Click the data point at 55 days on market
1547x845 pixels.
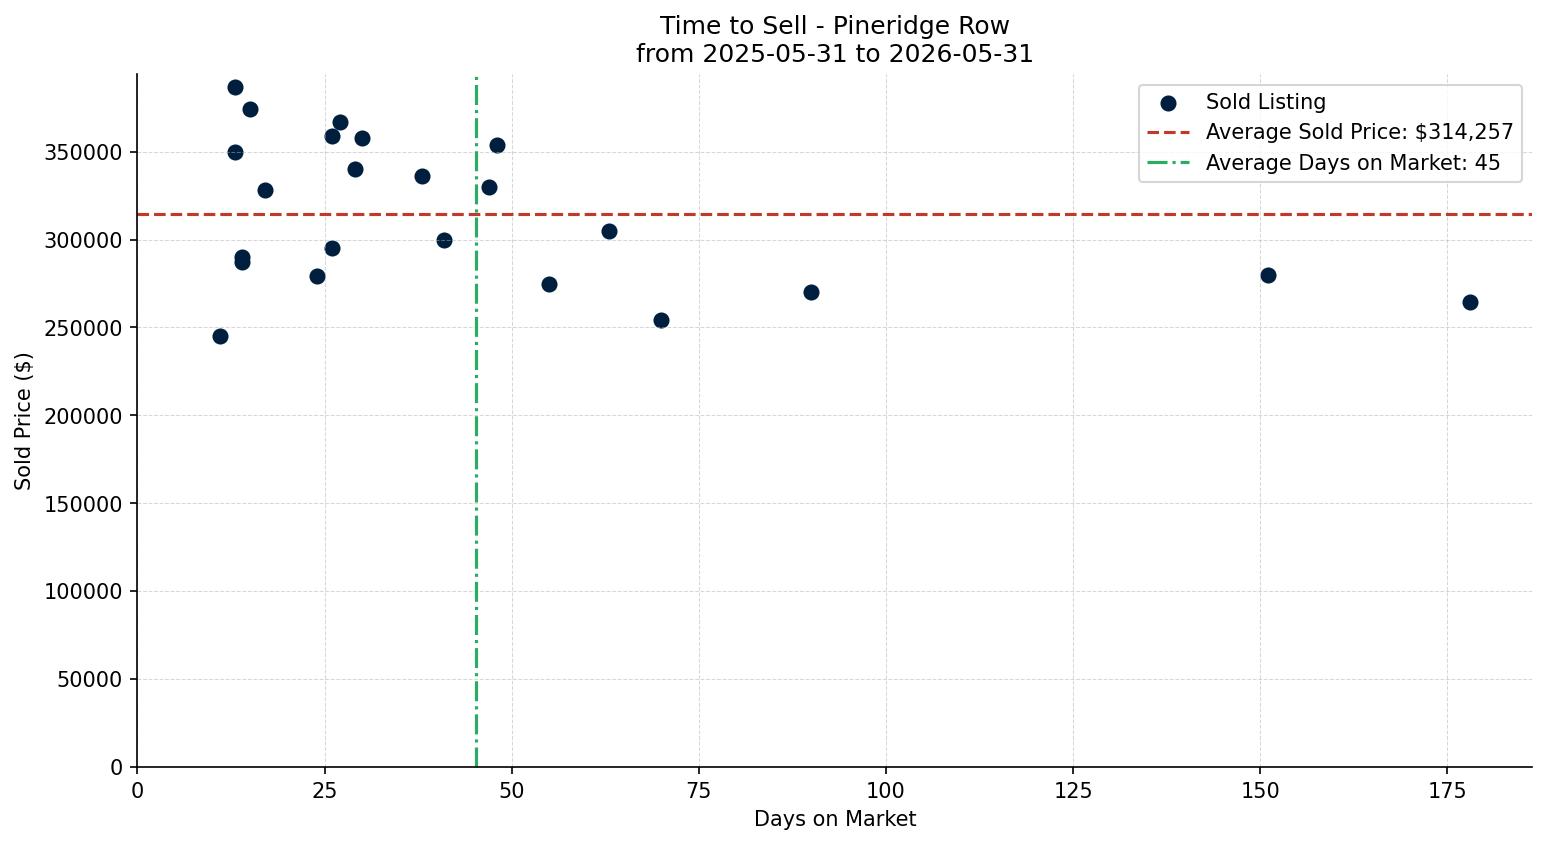tap(549, 284)
